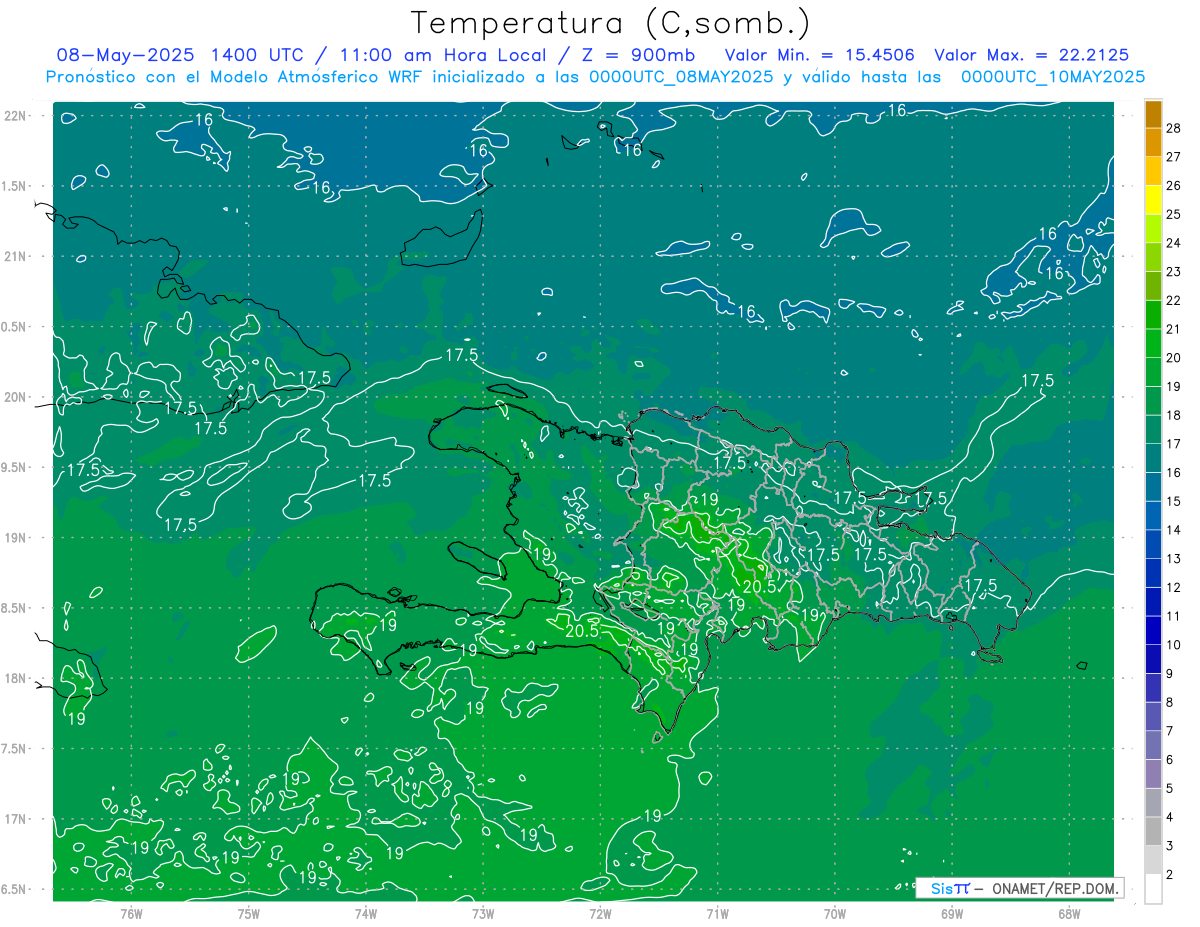Click the '20N' latitude label
Viewport: 1200px width, 927px height.
coord(15,397)
